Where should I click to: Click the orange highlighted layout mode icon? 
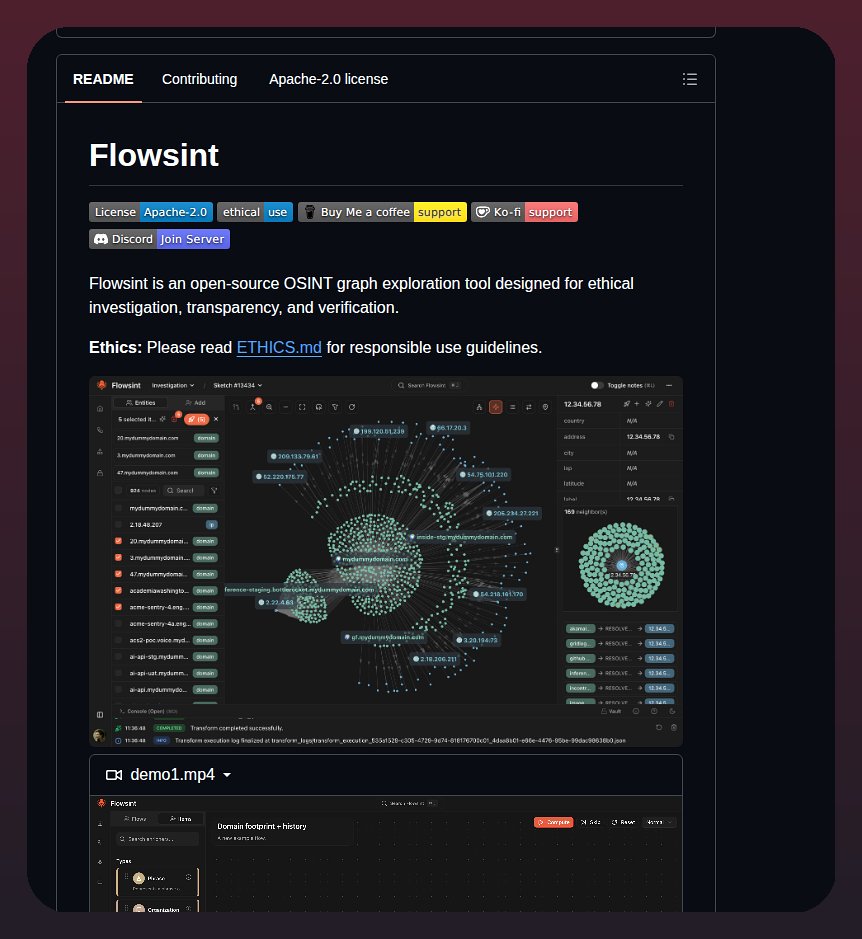[496, 407]
